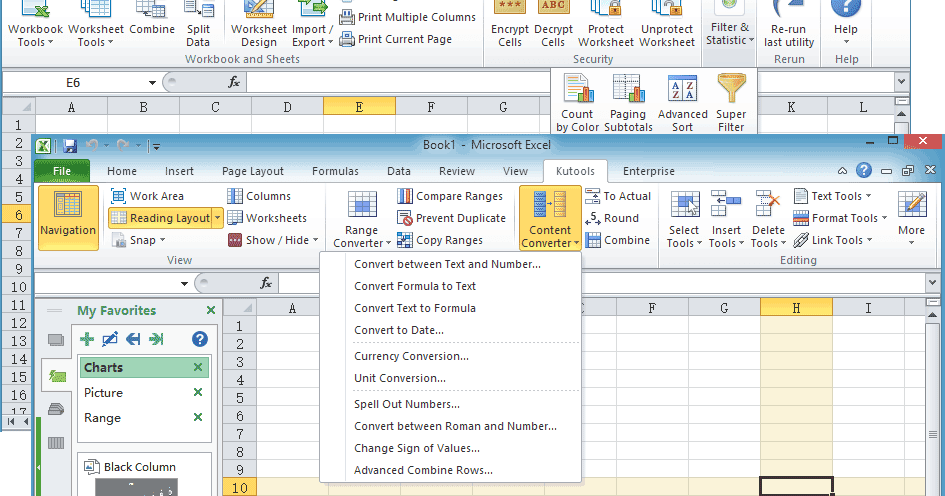Open the Work Area tool
The width and height of the screenshot is (945, 496).
click(148, 196)
